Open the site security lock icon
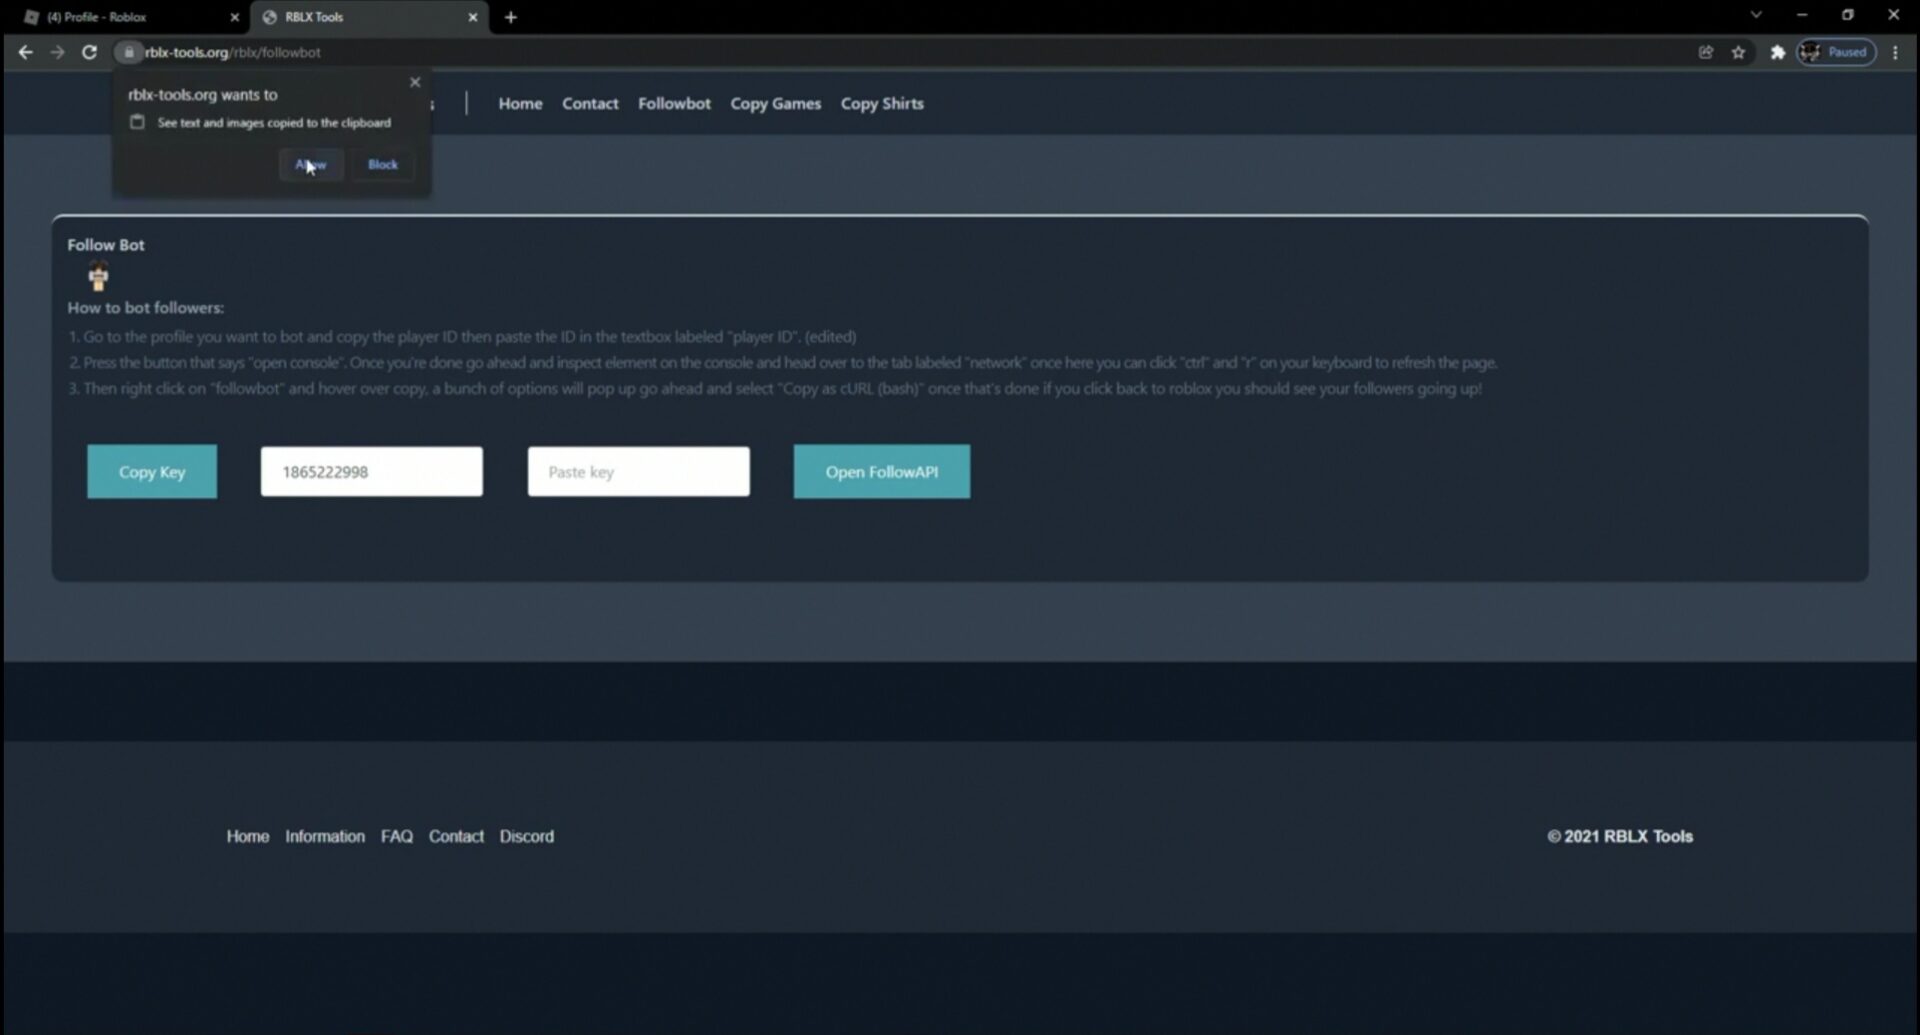 click(x=128, y=52)
